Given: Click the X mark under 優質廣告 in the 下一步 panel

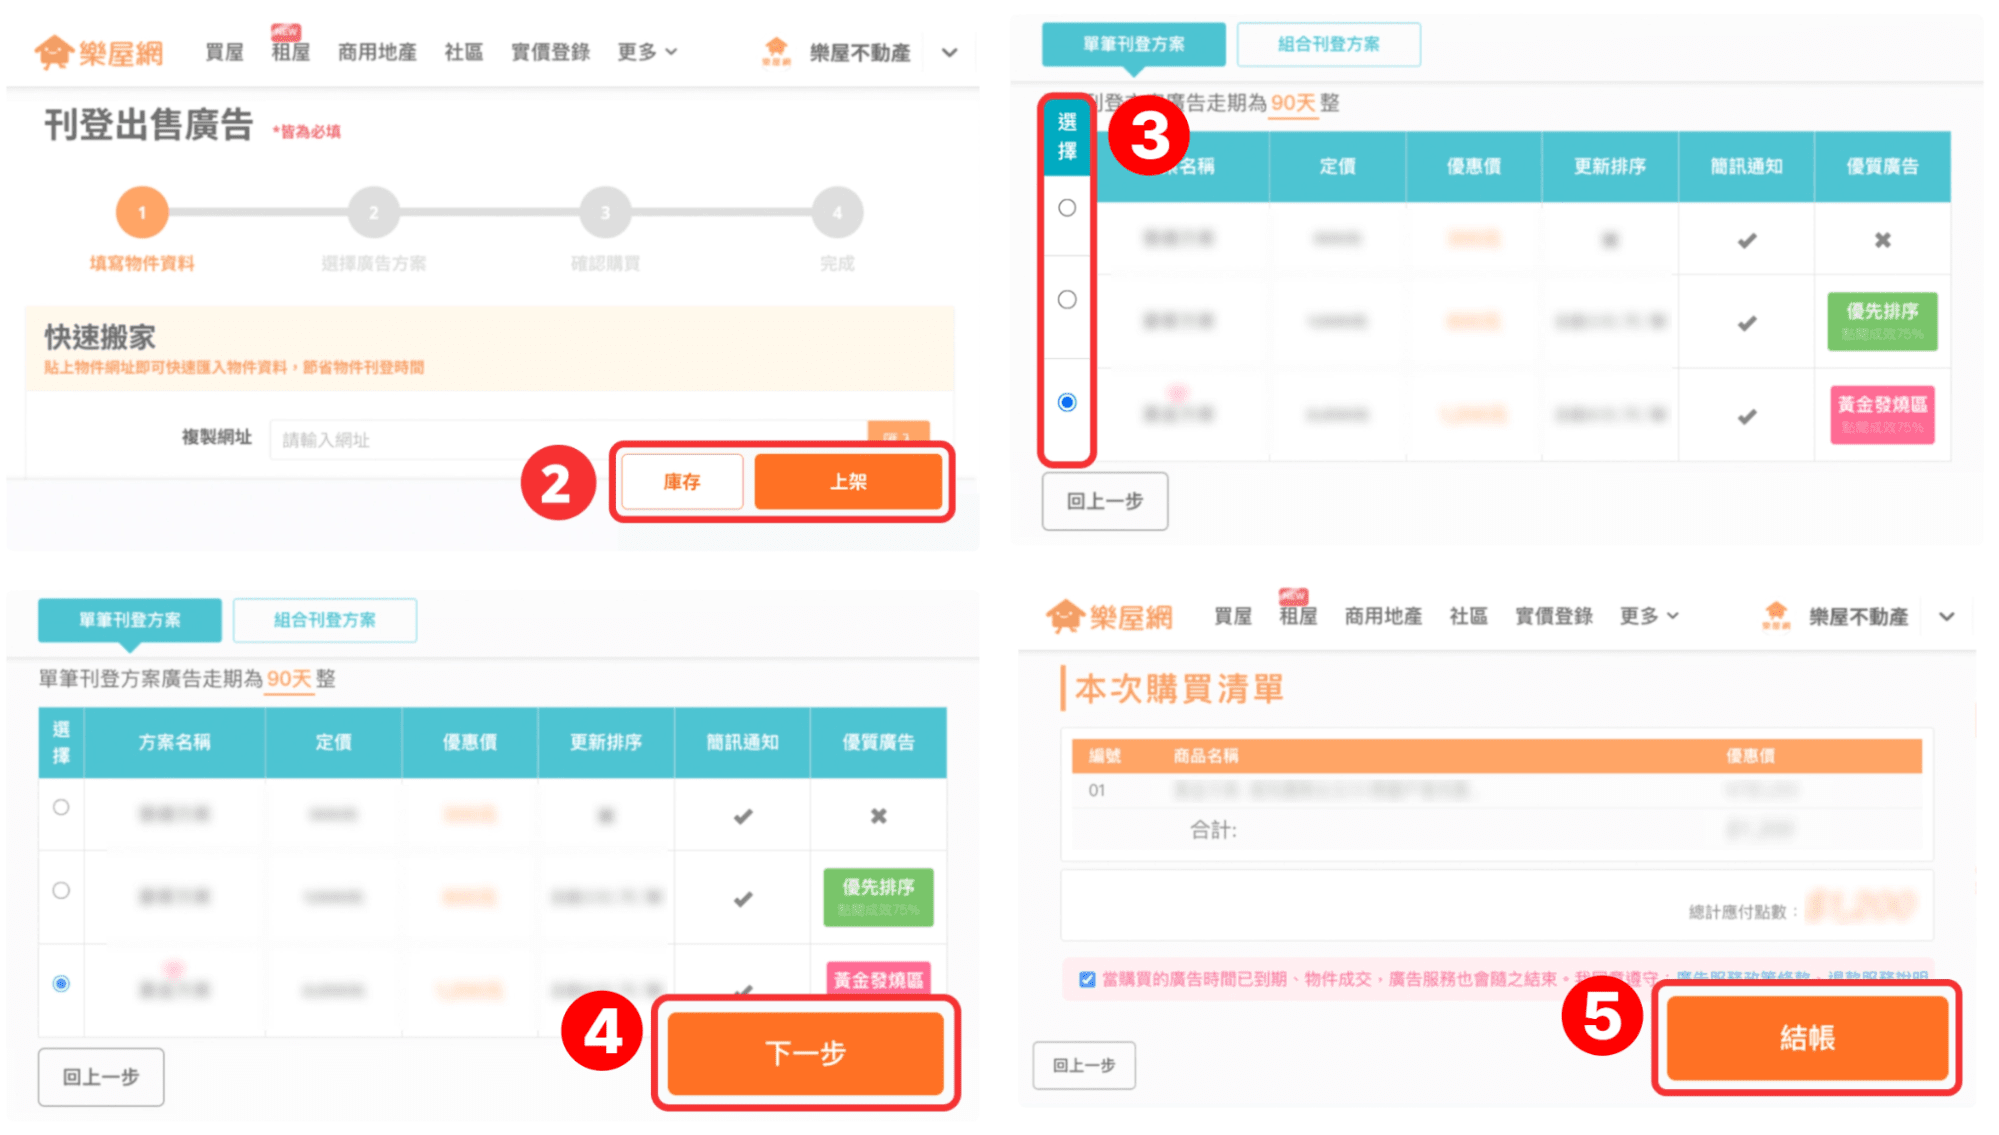Looking at the screenshot, I should pos(878,816).
